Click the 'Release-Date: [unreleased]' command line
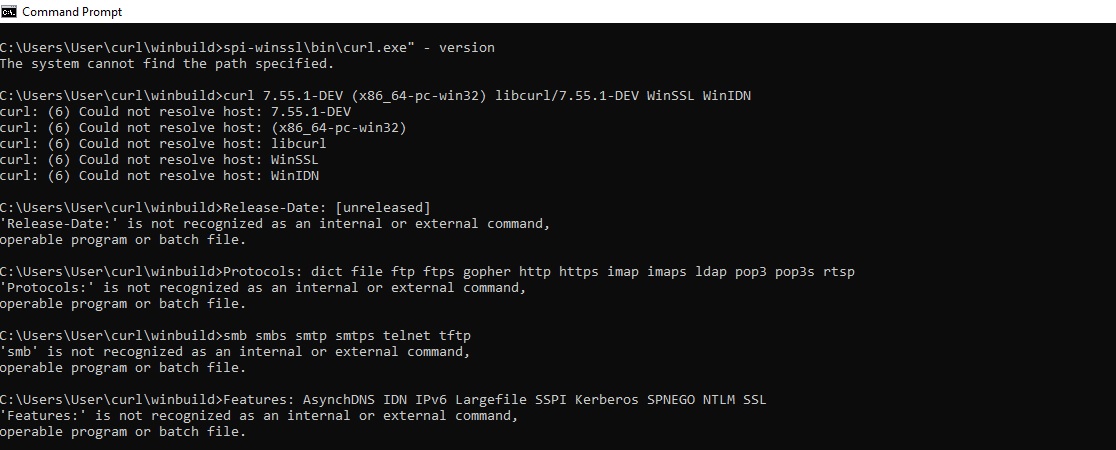The width and height of the screenshot is (1116, 450). (x=215, y=207)
